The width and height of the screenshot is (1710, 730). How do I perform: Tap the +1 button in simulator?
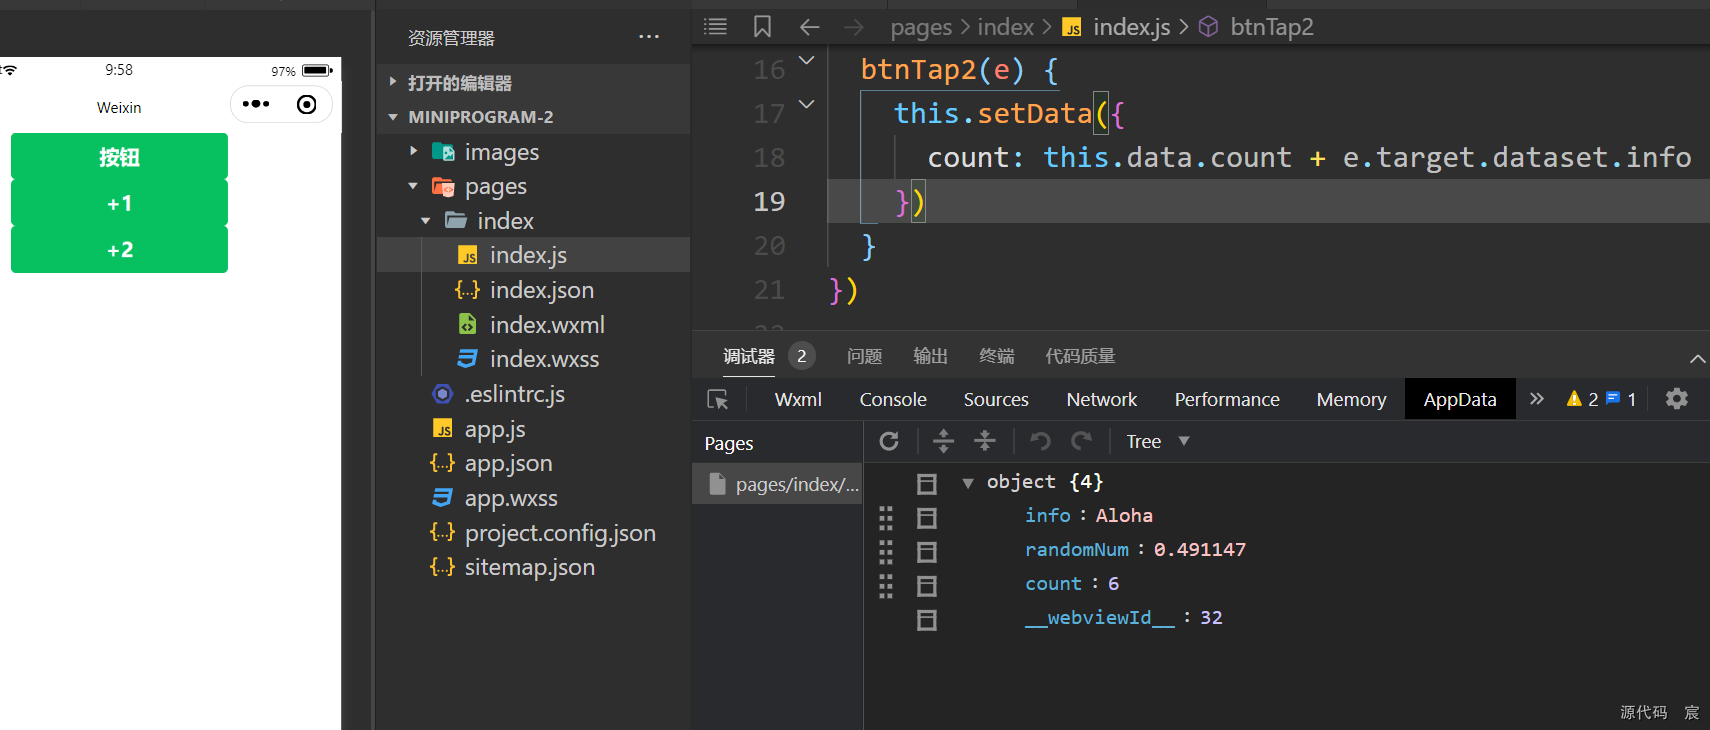click(119, 203)
